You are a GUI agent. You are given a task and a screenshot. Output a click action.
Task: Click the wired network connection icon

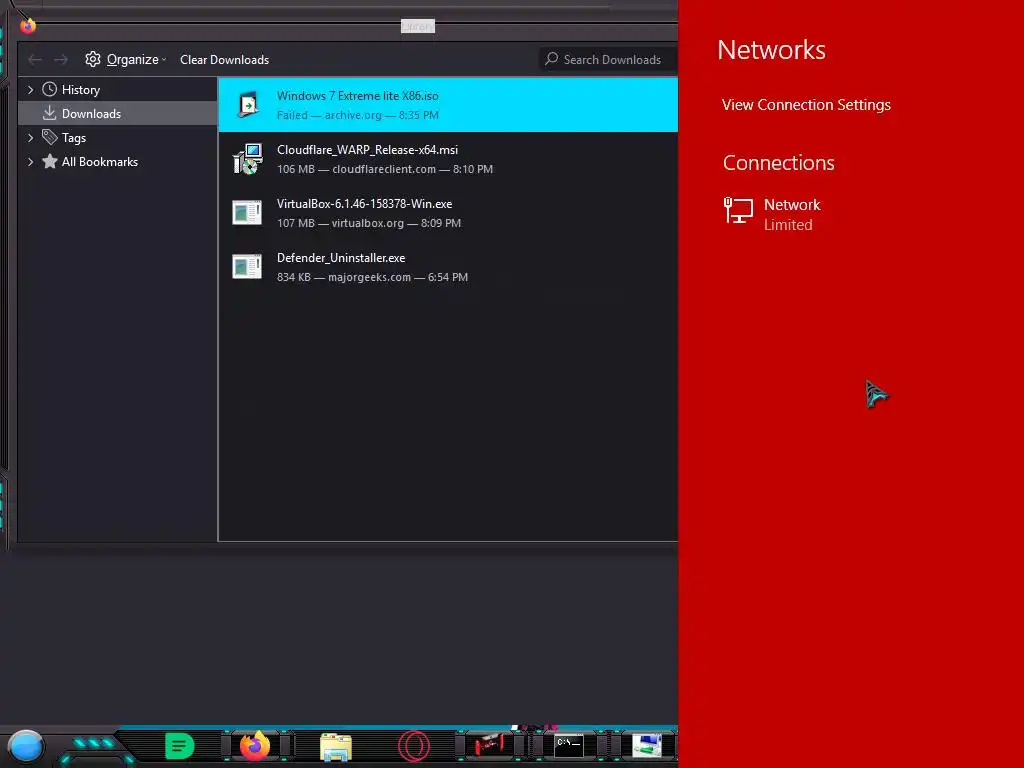[x=739, y=211]
